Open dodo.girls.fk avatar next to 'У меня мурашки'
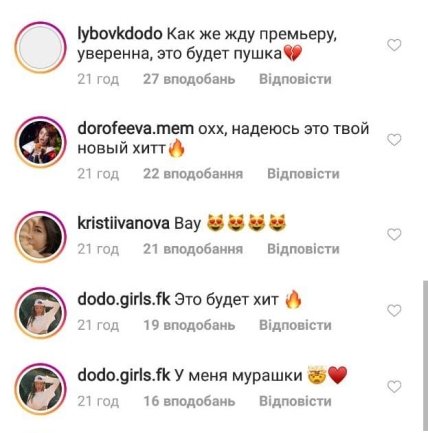 [x=41, y=389]
